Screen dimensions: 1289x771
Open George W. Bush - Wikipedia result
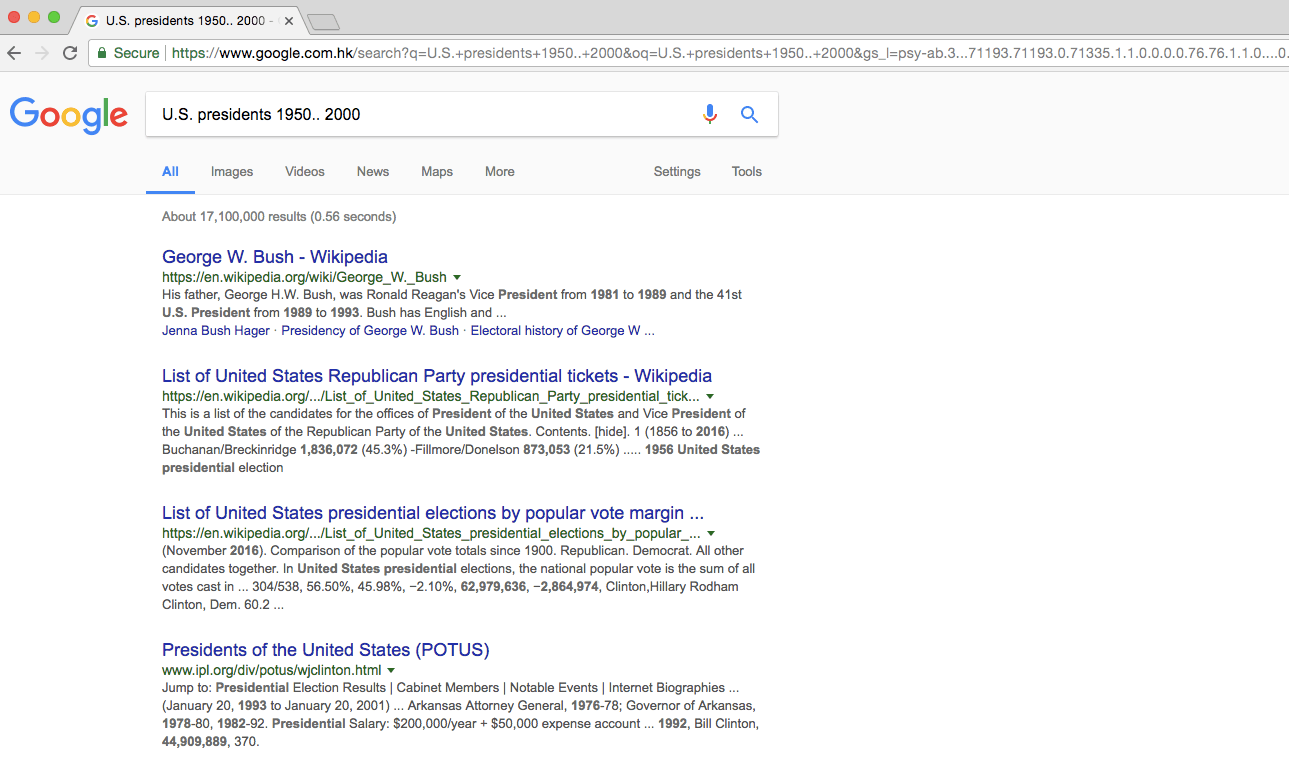pyautogui.click(x=275, y=257)
